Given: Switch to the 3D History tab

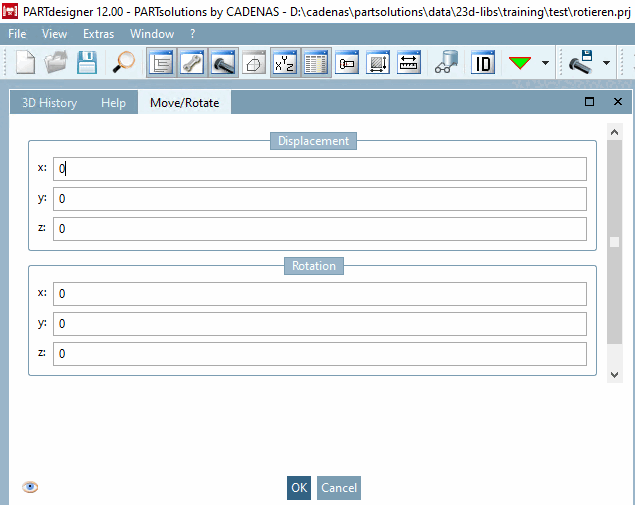Looking at the screenshot, I should 49,103.
